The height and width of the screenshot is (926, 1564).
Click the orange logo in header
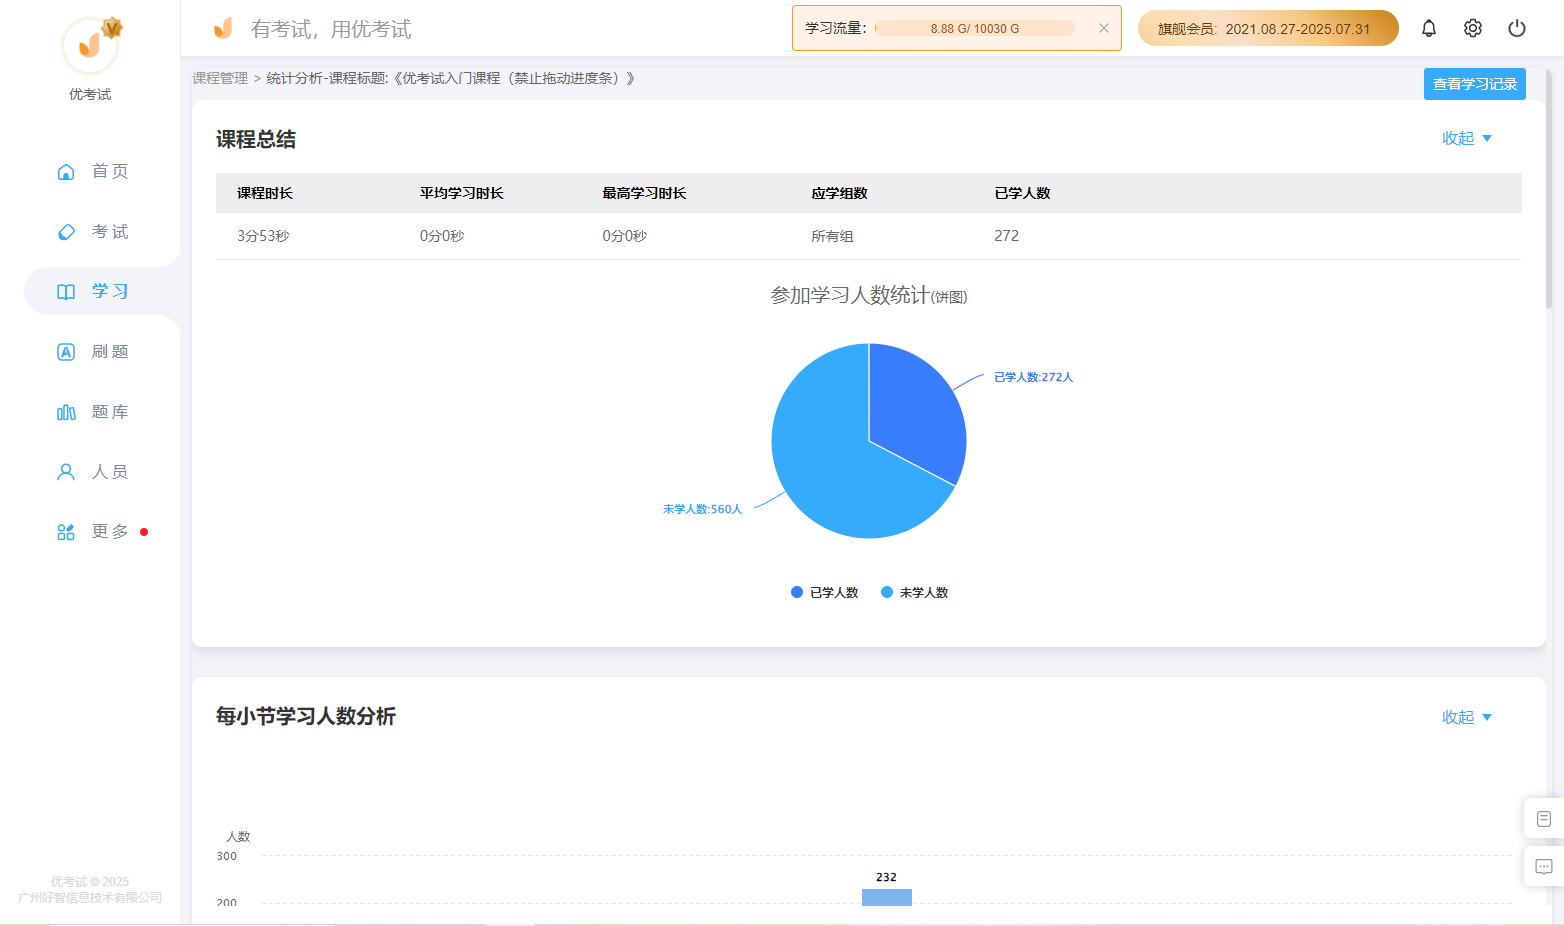click(223, 28)
